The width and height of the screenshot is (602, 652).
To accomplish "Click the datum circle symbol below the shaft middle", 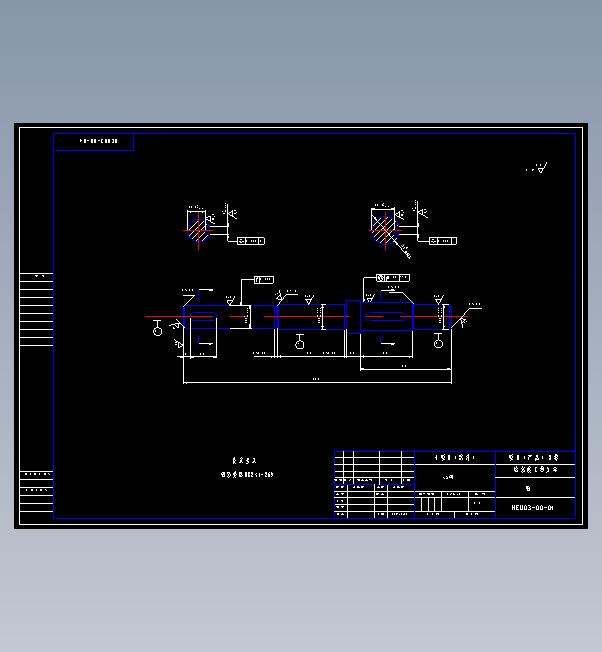I will 299,341.
